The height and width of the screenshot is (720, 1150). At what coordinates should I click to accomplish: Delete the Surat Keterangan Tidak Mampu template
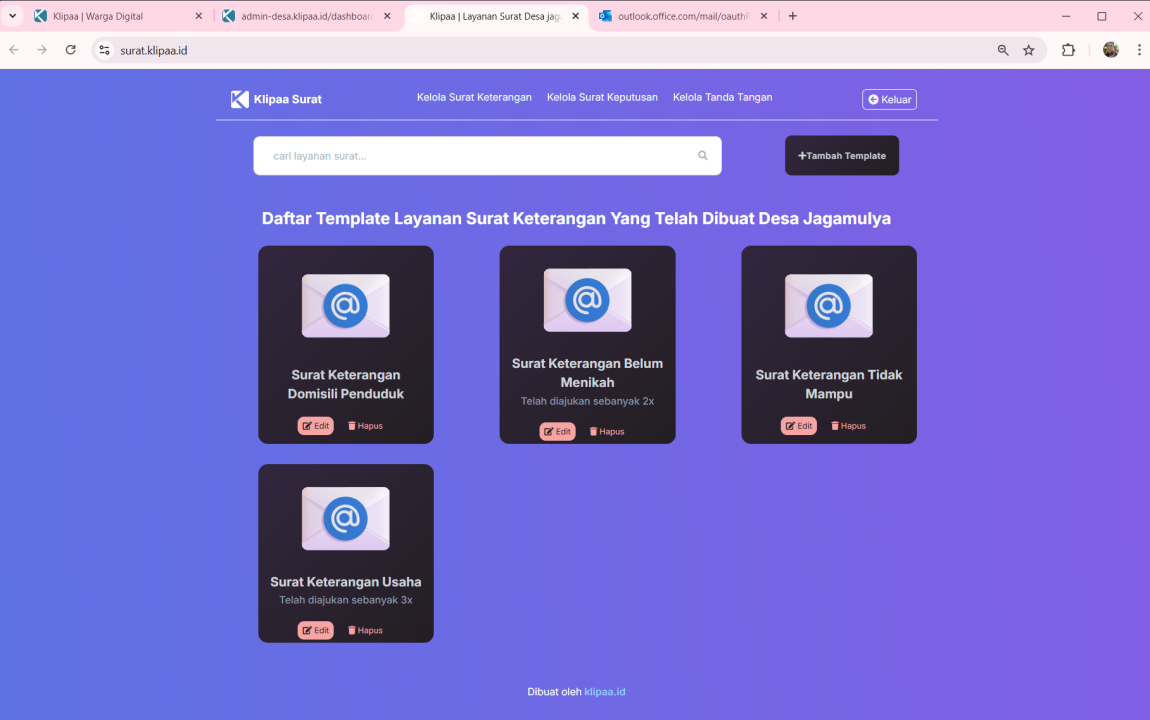click(x=848, y=426)
